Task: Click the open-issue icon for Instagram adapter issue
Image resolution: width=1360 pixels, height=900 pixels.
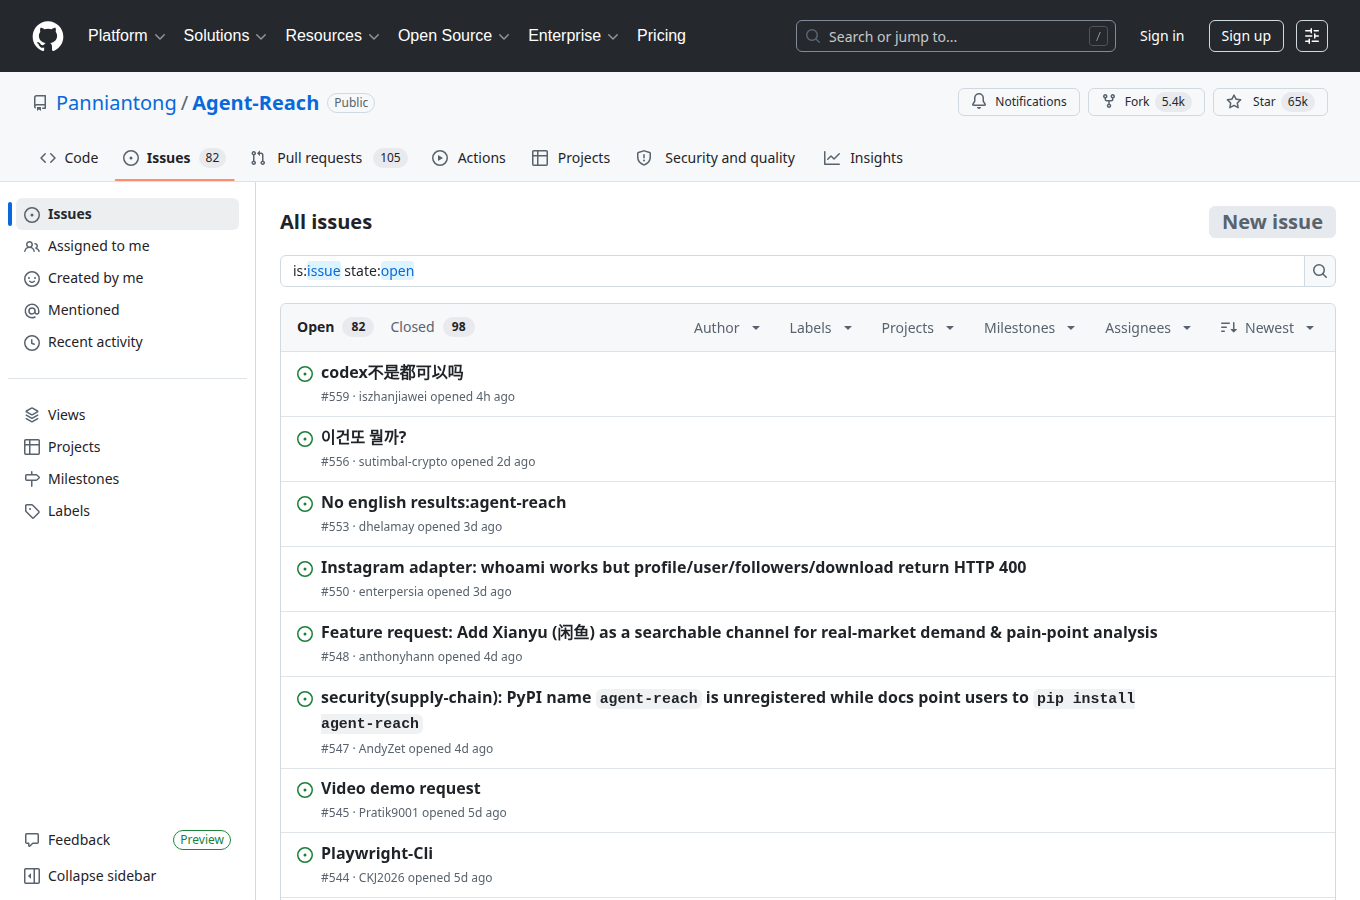Action: point(305,569)
